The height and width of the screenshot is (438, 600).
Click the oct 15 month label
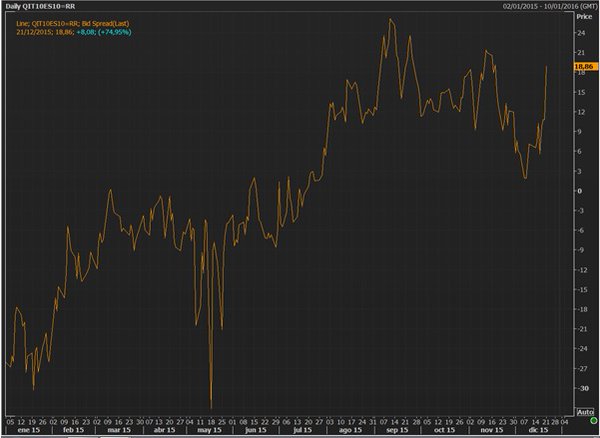tap(444, 430)
